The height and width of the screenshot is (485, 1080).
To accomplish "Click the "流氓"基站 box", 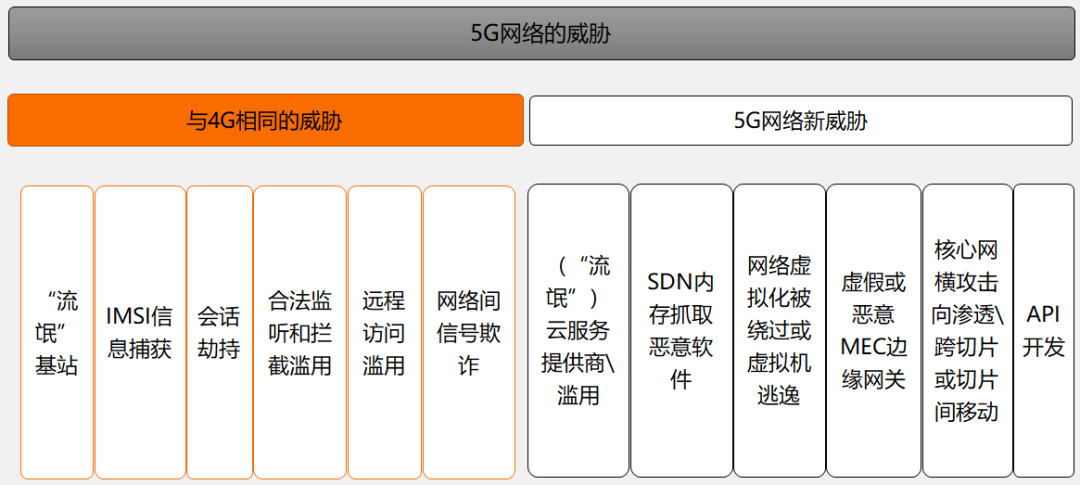I will pyautogui.click(x=57, y=332).
